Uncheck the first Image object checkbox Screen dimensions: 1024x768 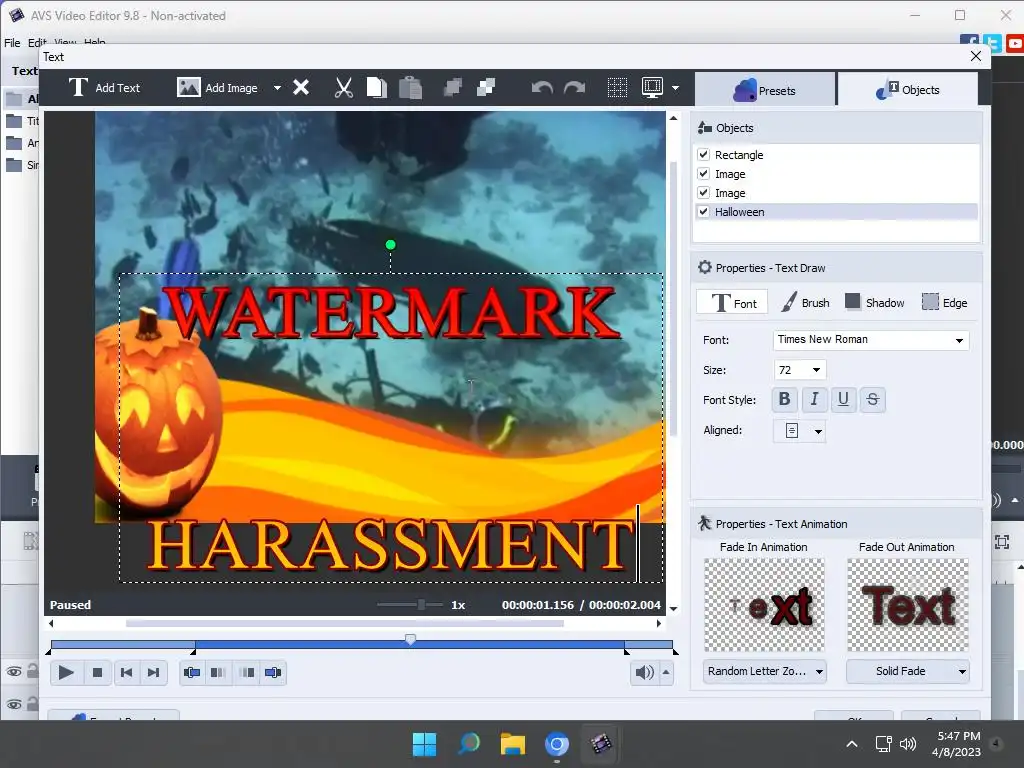coord(703,174)
